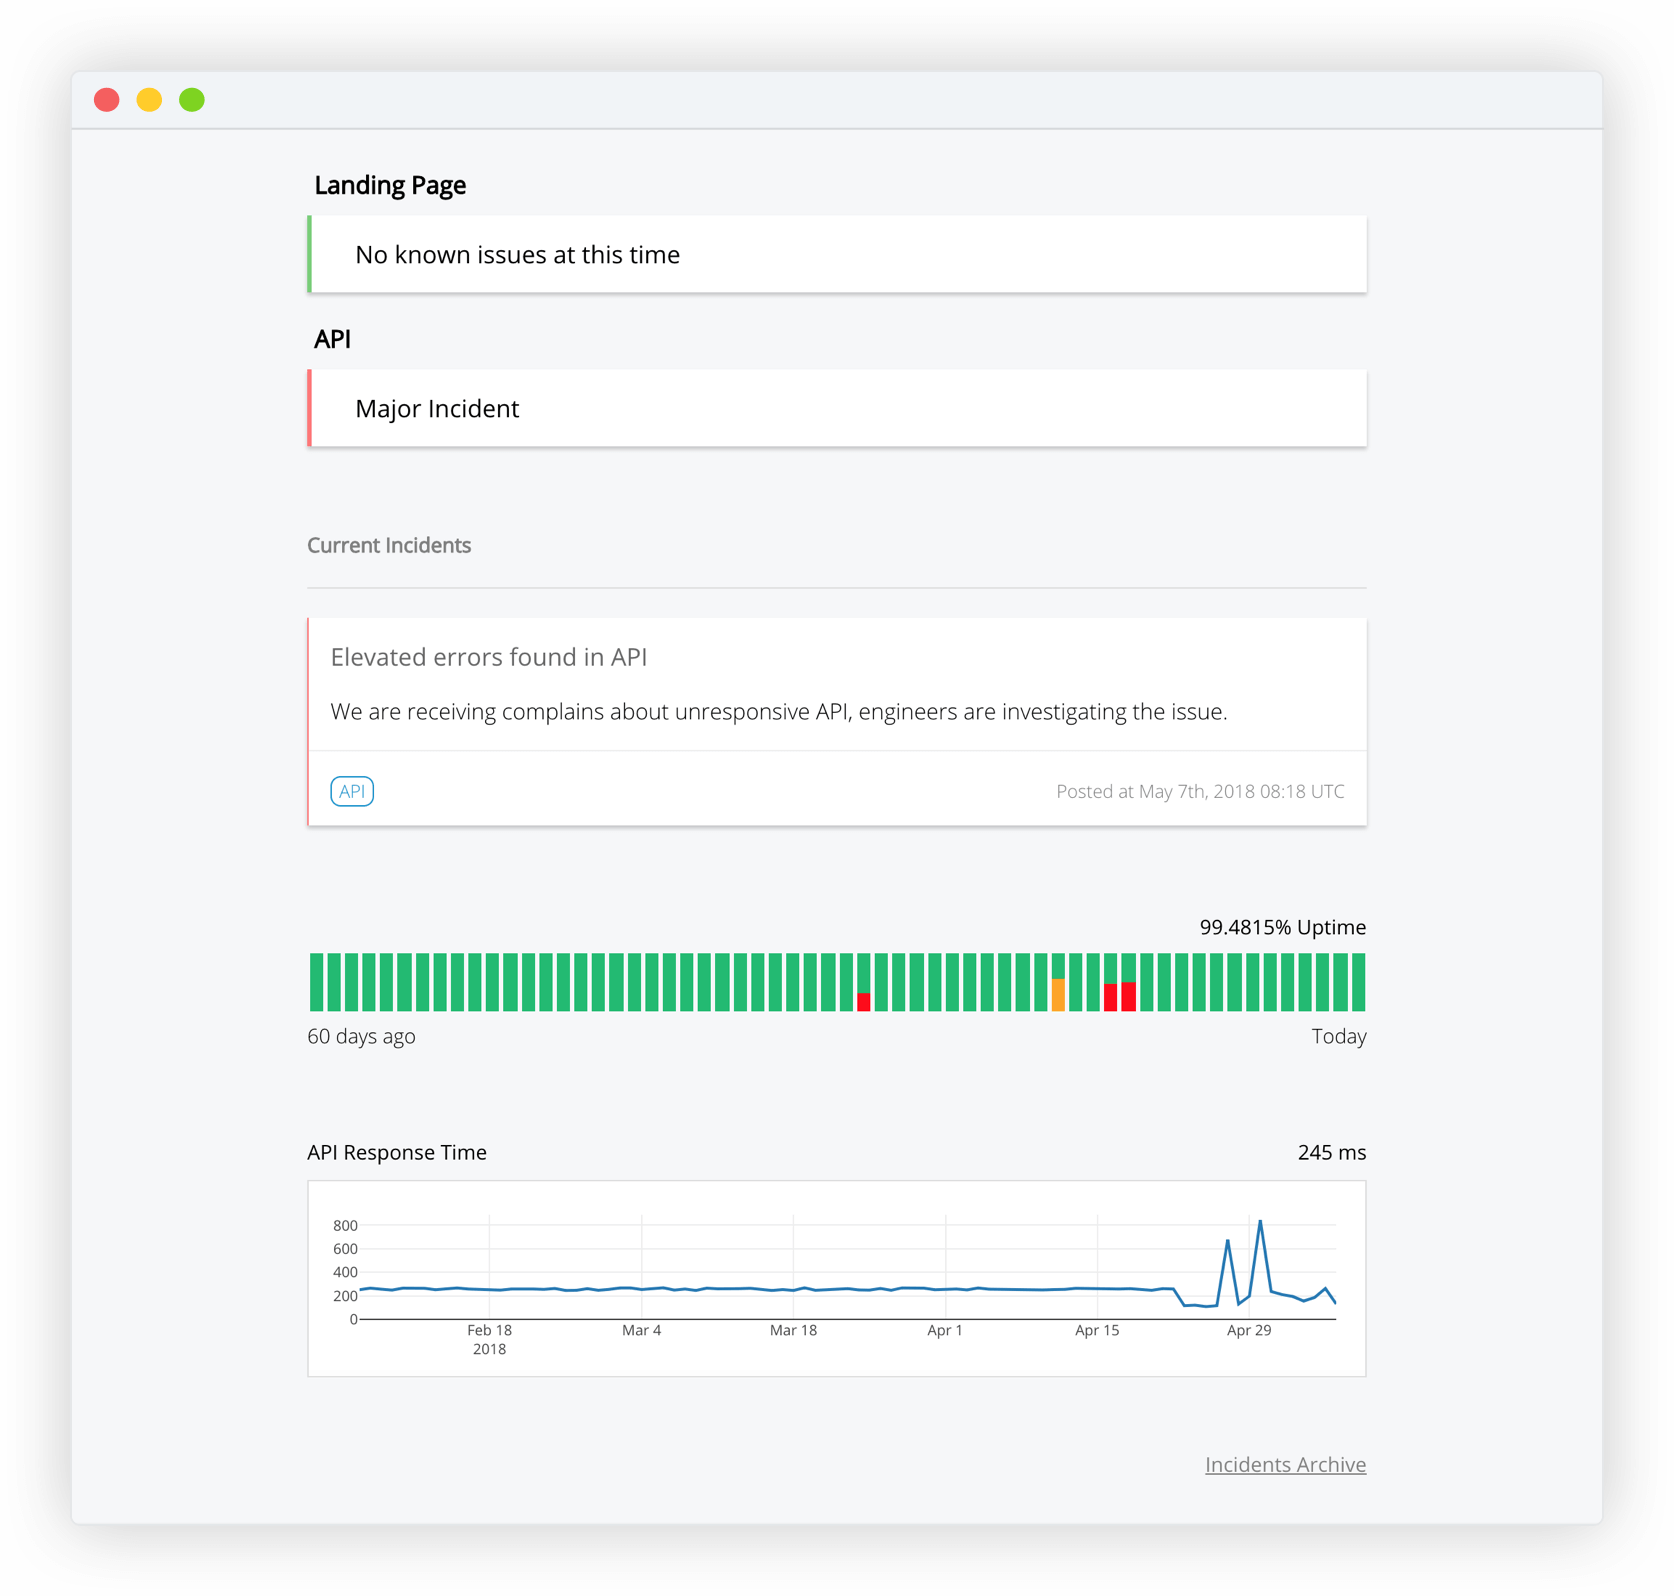
Task: Click the Feb 18 2018 axis label
Action: click(x=489, y=1339)
